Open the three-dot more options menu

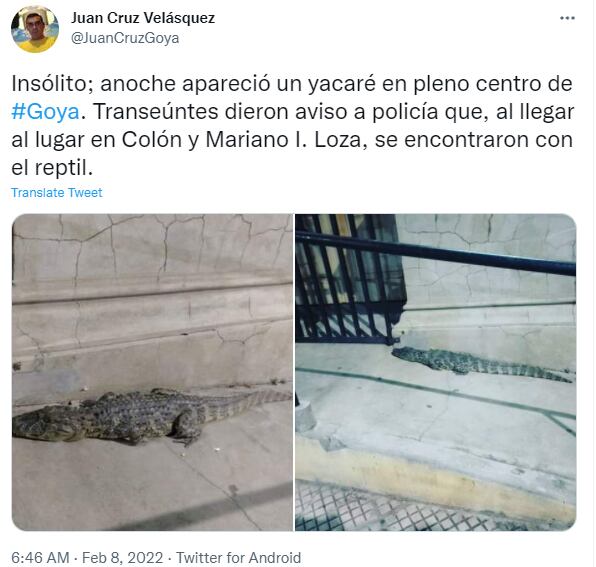pyautogui.click(x=567, y=18)
